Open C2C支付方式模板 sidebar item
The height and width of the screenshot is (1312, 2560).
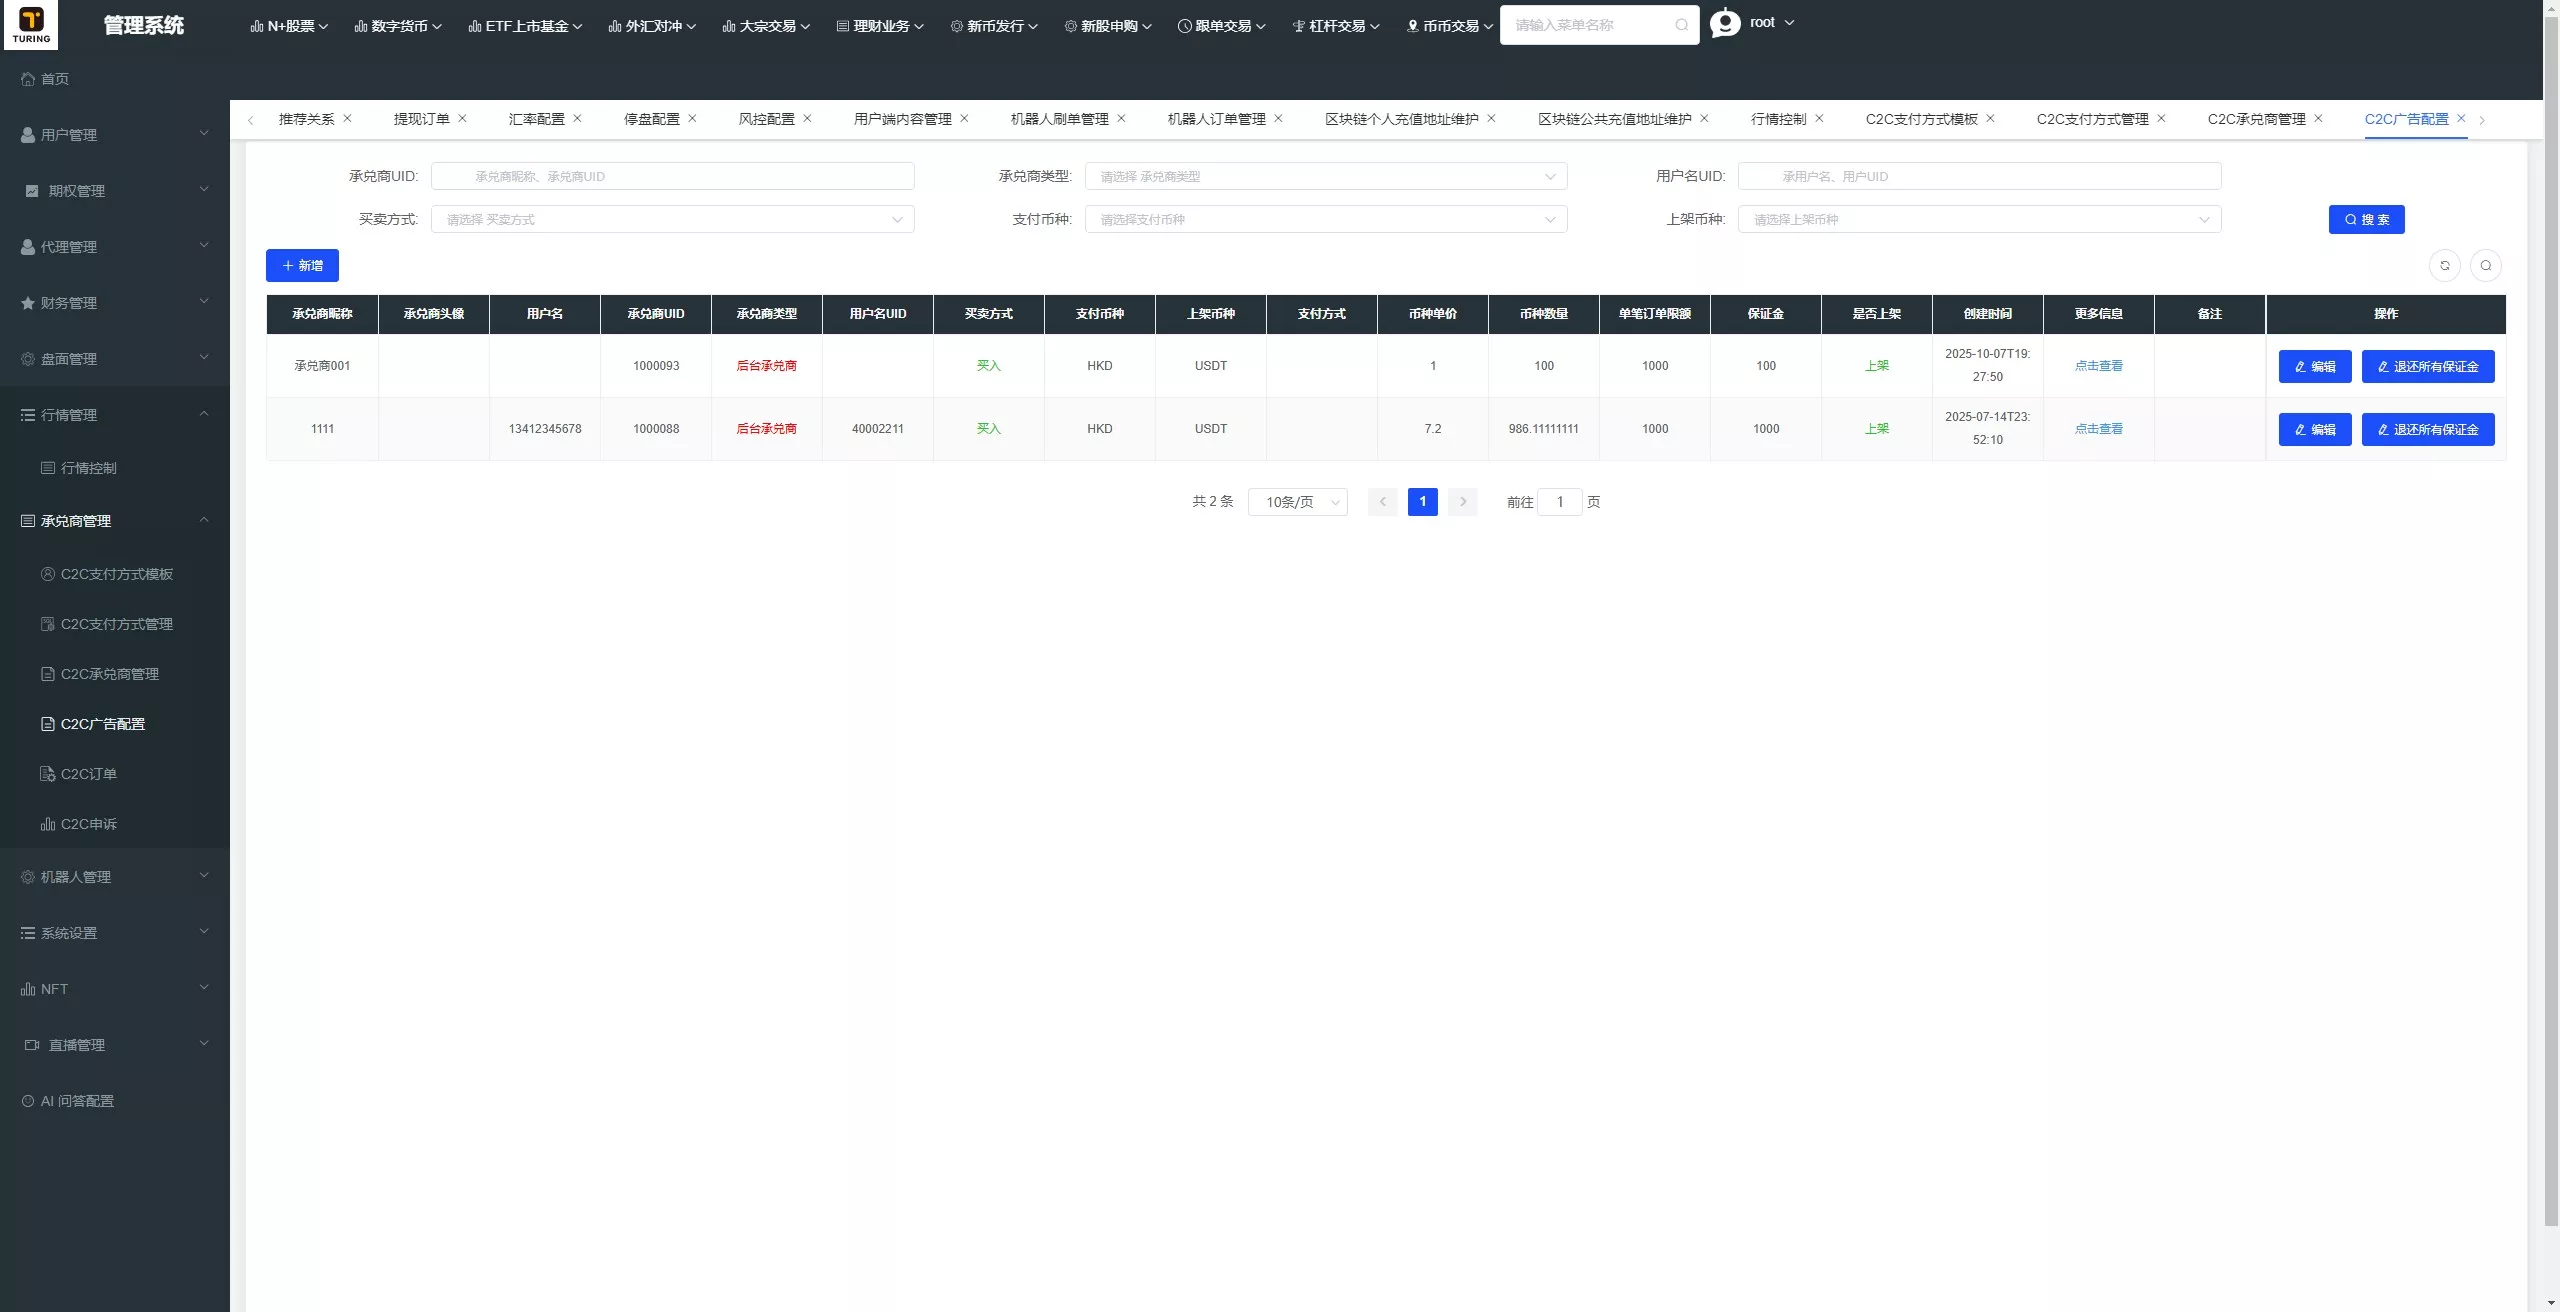(x=115, y=574)
